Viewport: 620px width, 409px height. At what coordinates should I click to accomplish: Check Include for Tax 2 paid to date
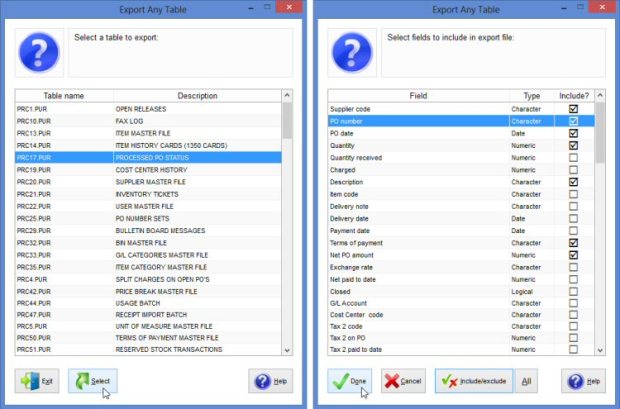click(573, 349)
